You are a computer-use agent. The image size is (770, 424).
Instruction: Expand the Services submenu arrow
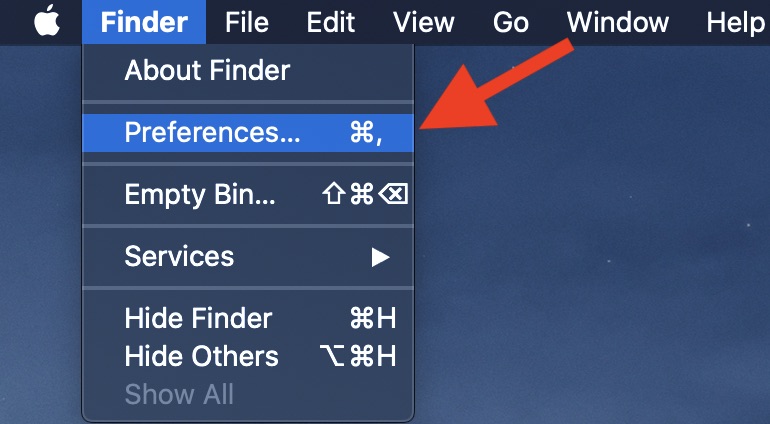(380, 257)
